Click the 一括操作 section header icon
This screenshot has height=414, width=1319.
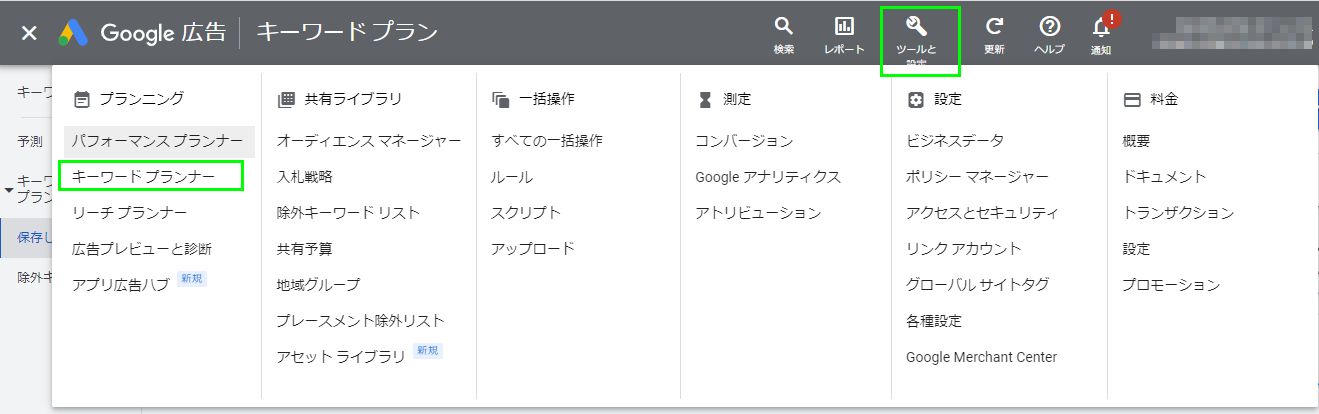coord(501,99)
